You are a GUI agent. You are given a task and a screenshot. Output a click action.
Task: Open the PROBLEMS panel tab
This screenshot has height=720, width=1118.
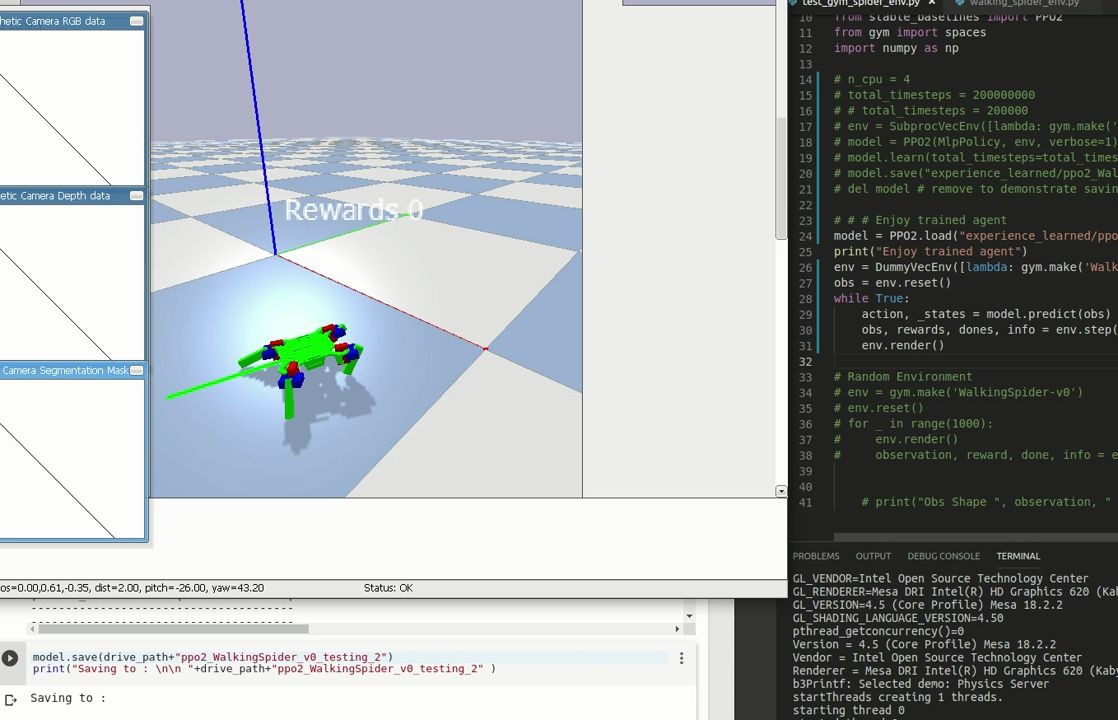pos(816,556)
